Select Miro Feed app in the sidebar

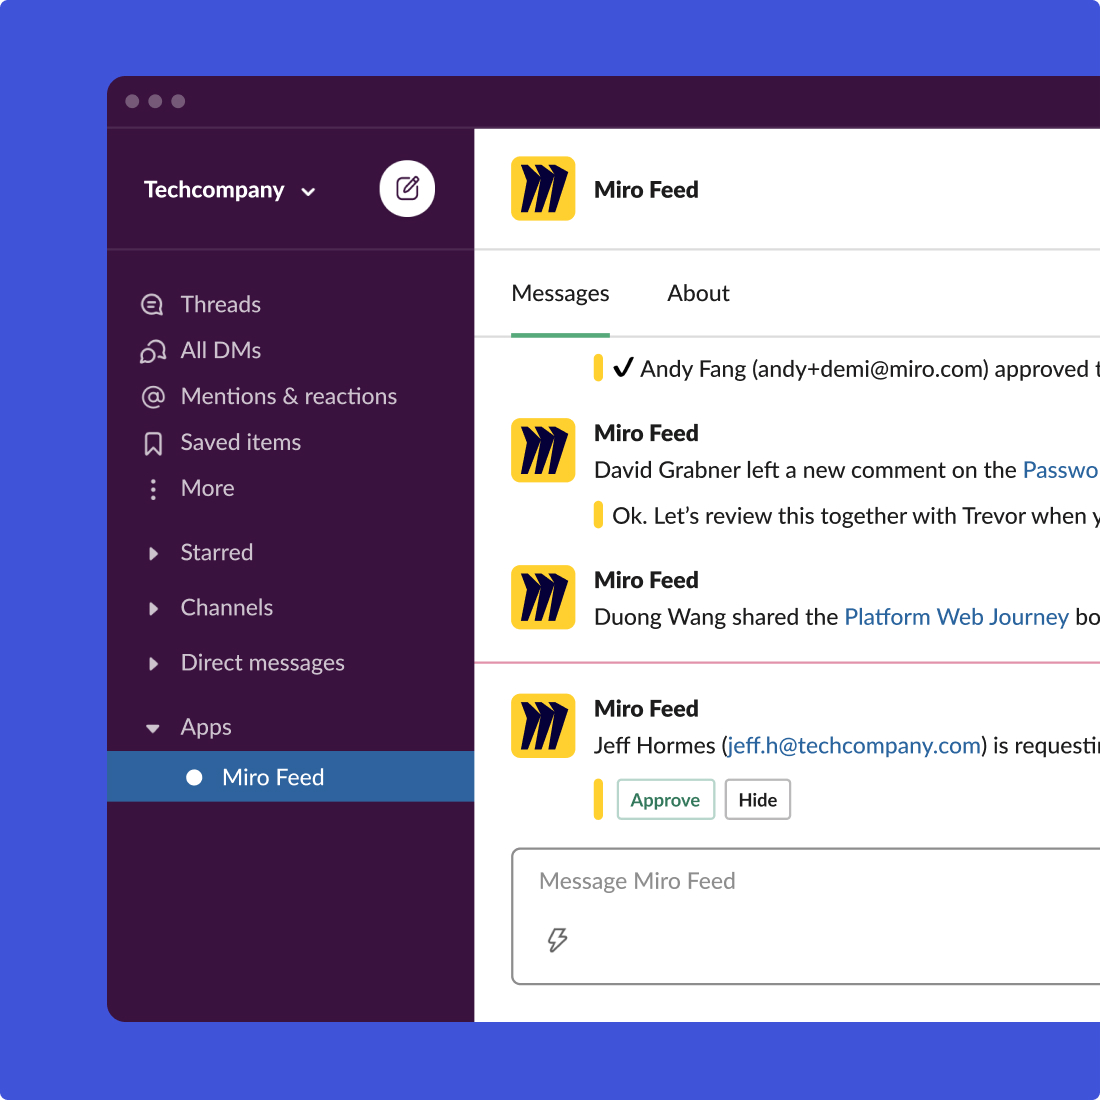(x=290, y=777)
